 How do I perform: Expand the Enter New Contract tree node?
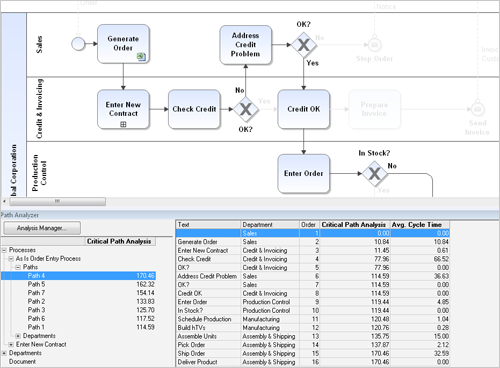pos(11,345)
